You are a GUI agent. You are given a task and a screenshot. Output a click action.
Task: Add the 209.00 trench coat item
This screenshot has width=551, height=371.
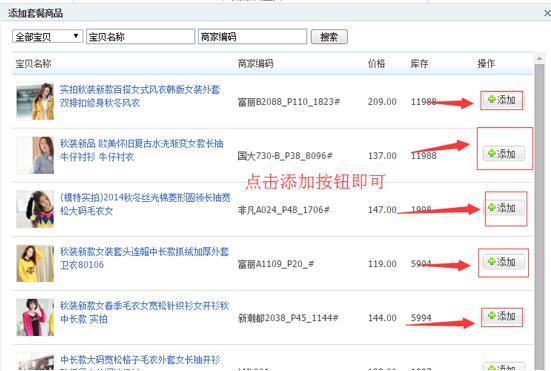[501, 100]
